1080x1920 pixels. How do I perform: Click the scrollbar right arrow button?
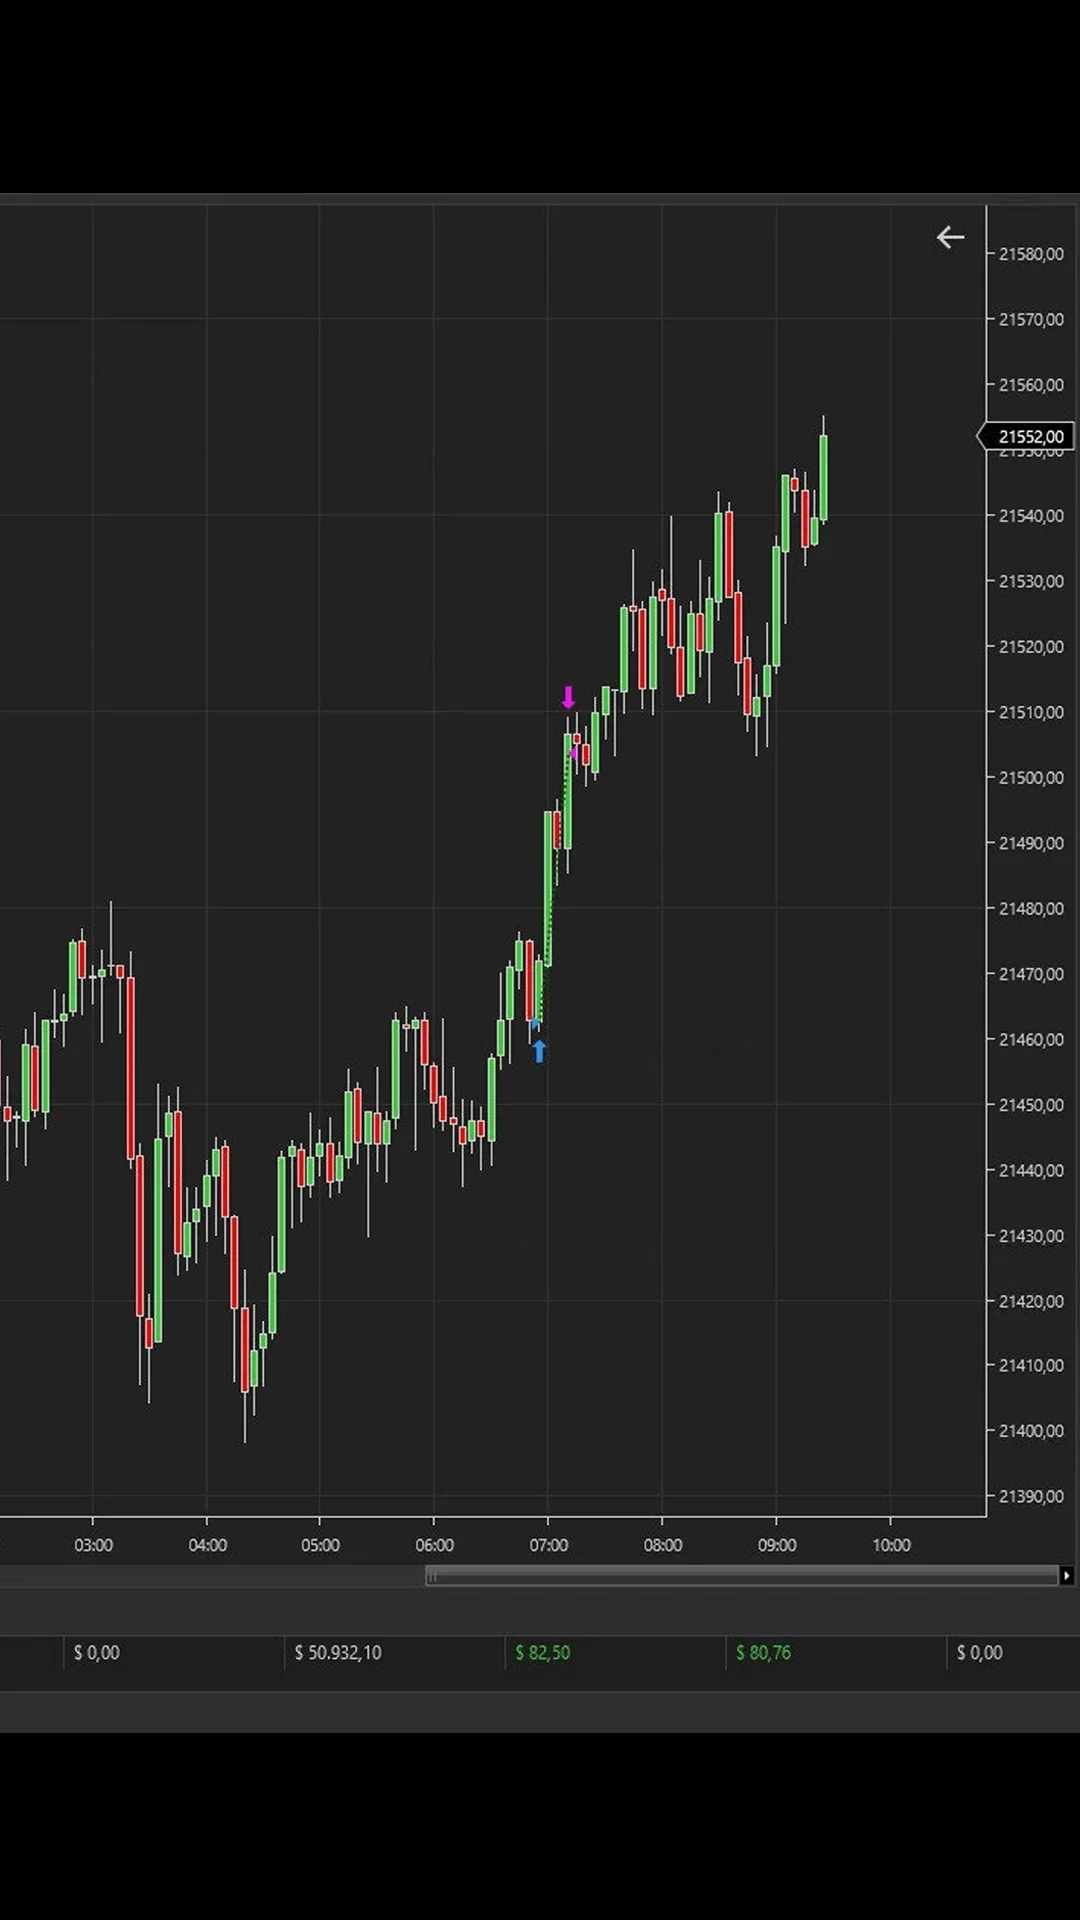1067,1576
